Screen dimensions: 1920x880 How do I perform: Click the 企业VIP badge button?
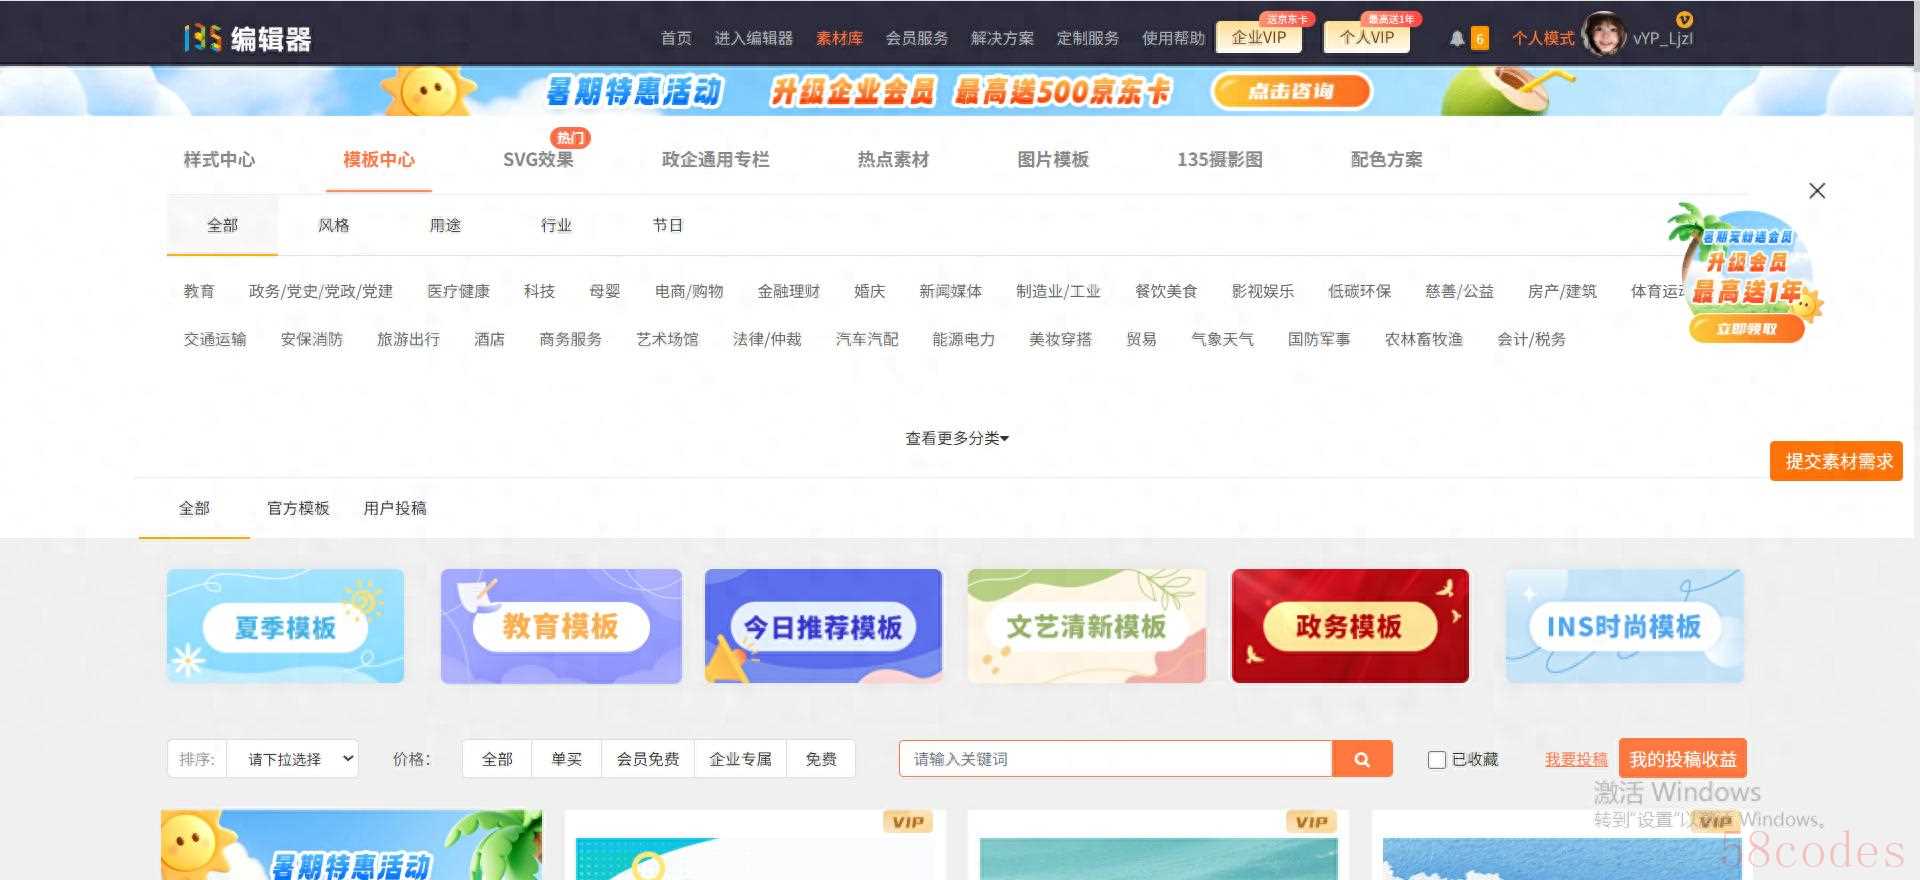tap(1258, 37)
